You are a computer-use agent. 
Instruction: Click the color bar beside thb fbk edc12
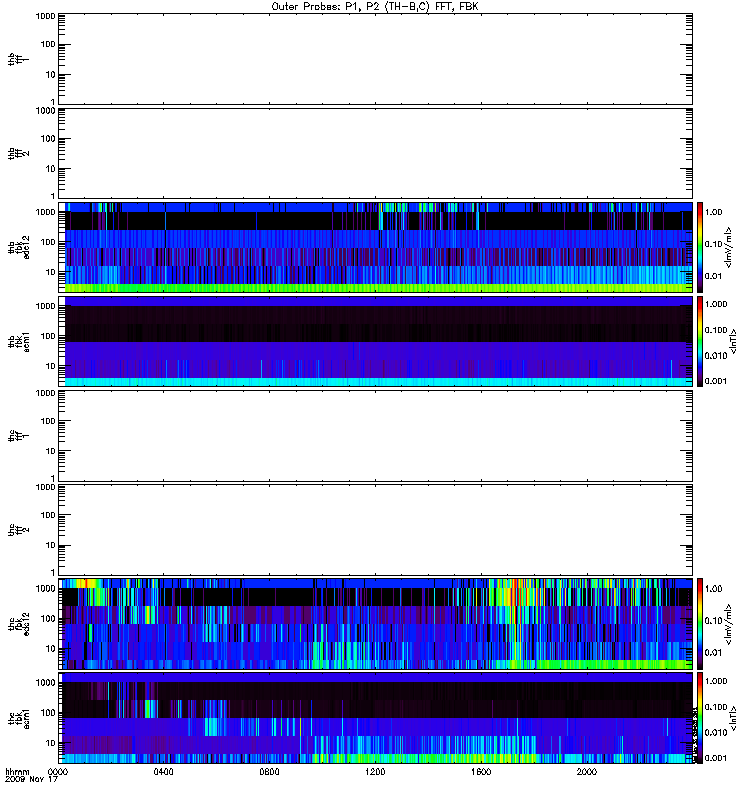point(700,247)
